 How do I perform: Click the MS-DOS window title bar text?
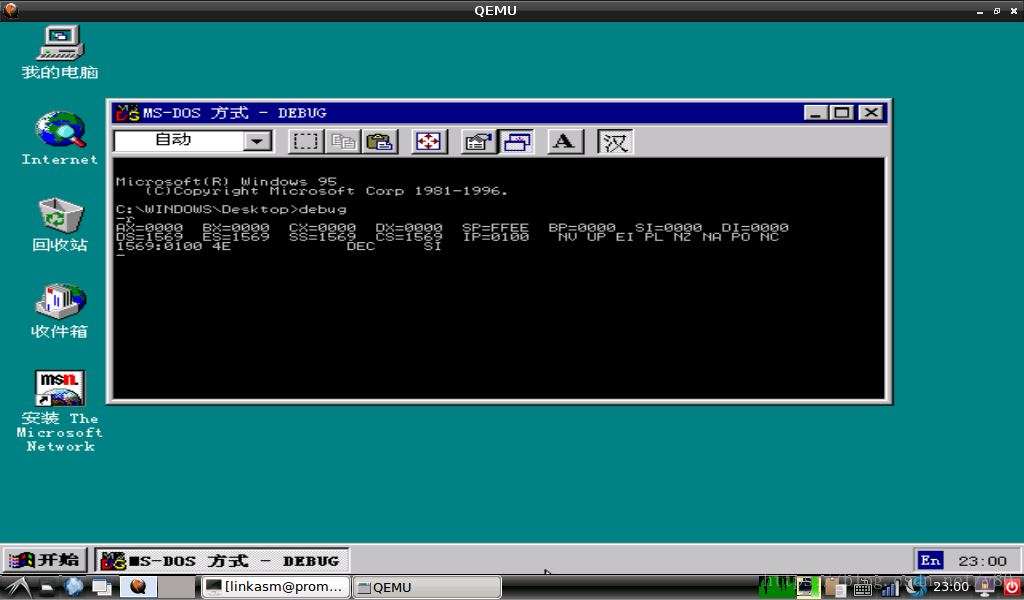click(x=234, y=113)
